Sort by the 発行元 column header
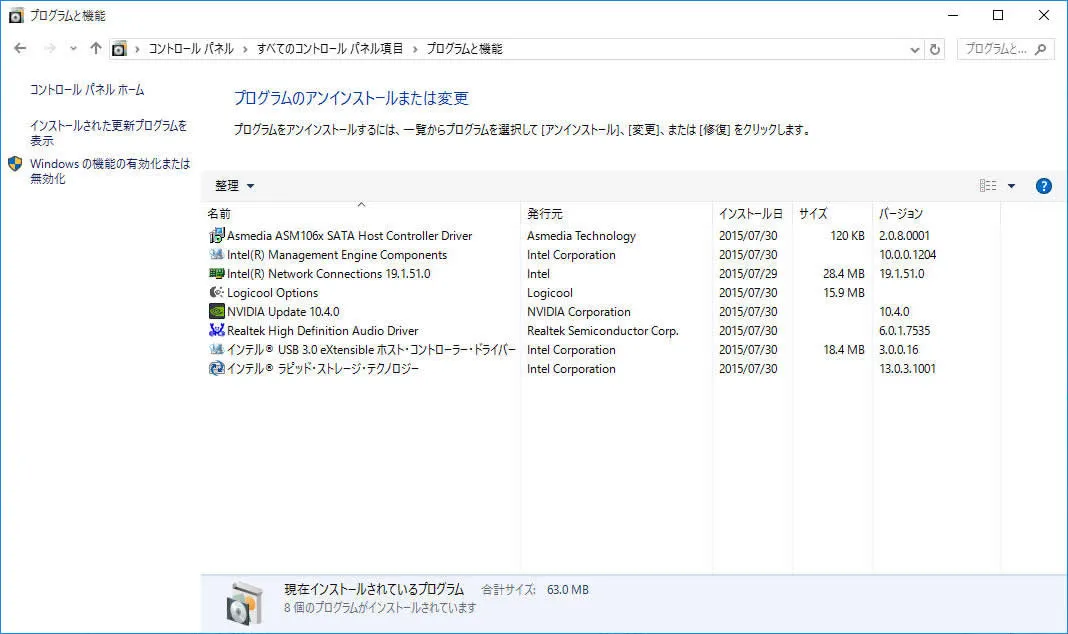 click(617, 214)
